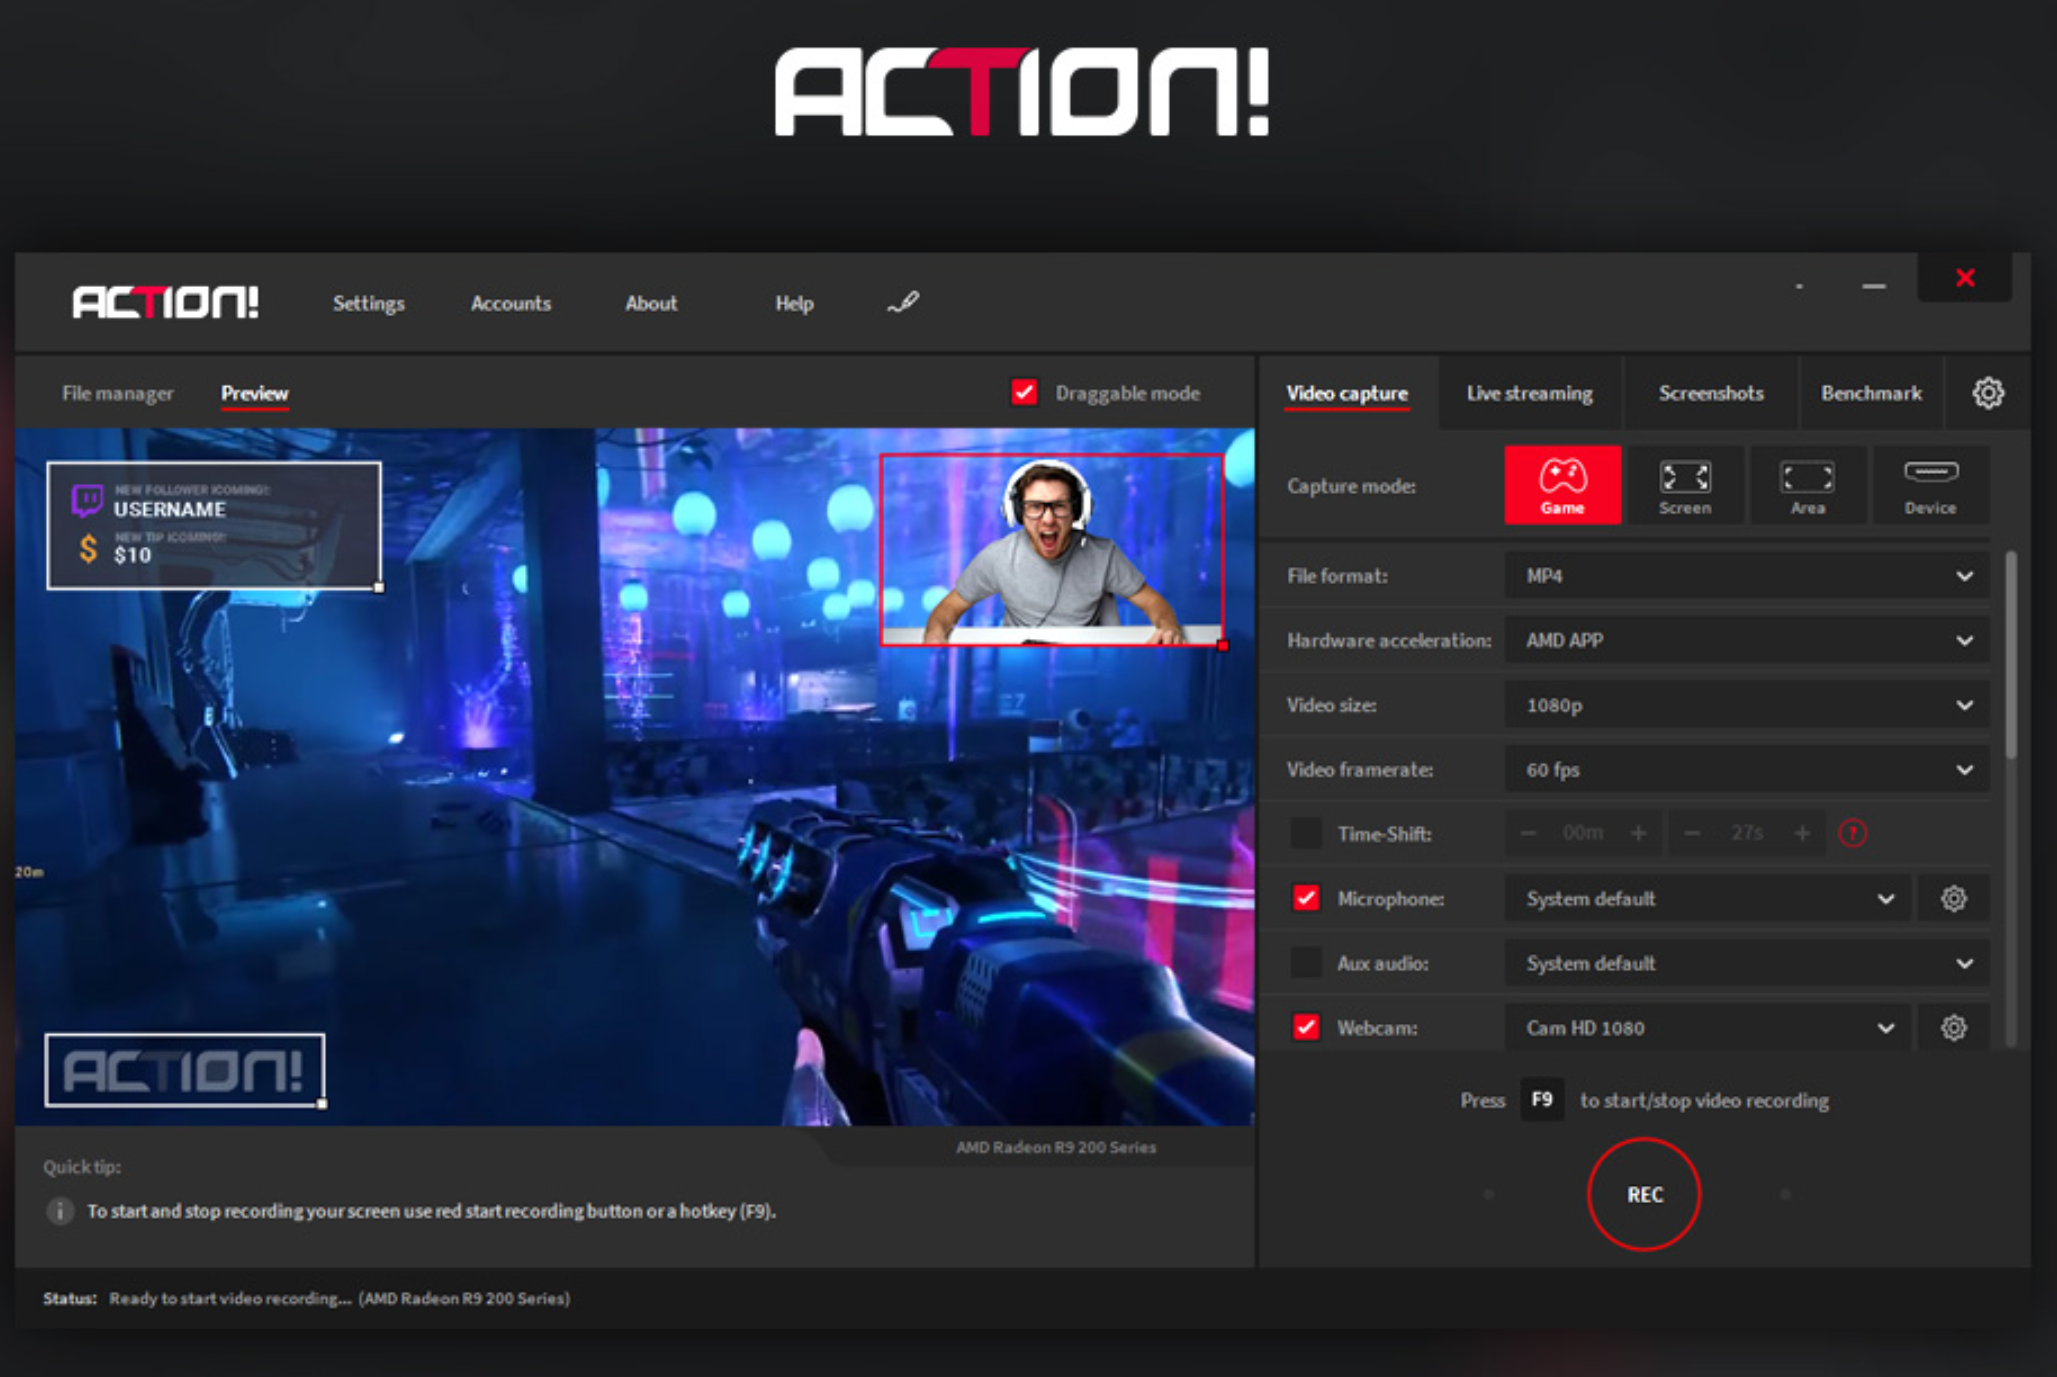Screen dimensions: 2057x1377
Task: Click the AMD Radeon R9 200 Series label
Action: click(1055, 1147)
